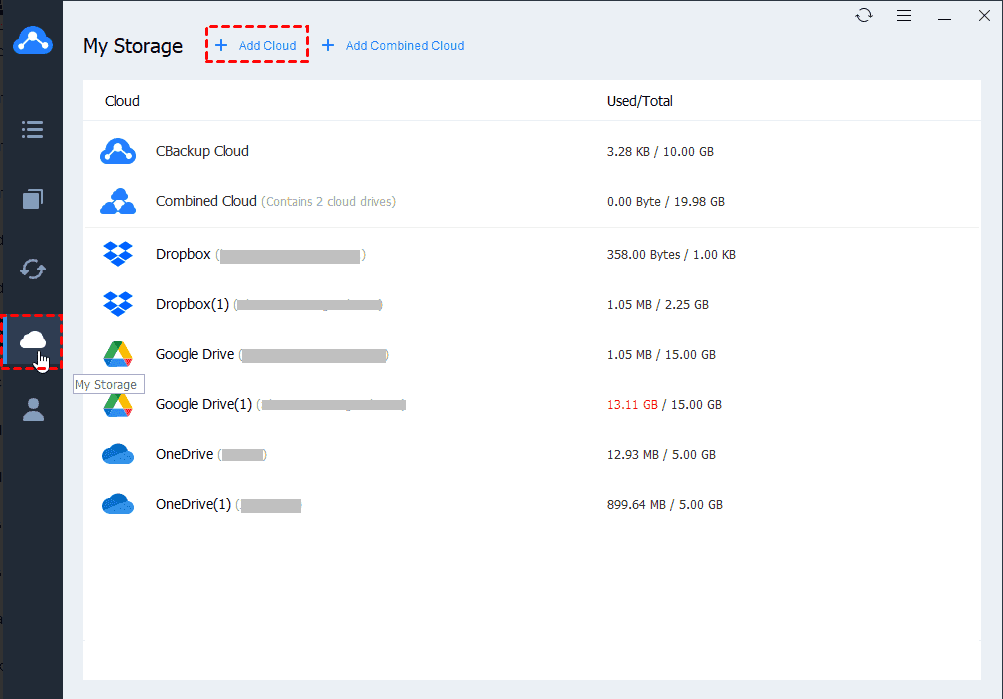Screen dimensions: 1003x699
Task: Click the 12.93 MB / 5.00 GB value
Action: point(661,455)
